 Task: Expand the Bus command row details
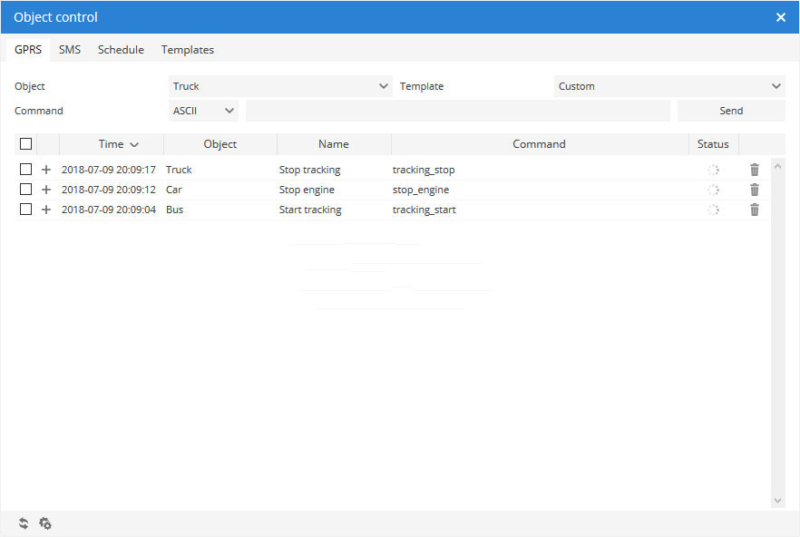tap(46, 210)
